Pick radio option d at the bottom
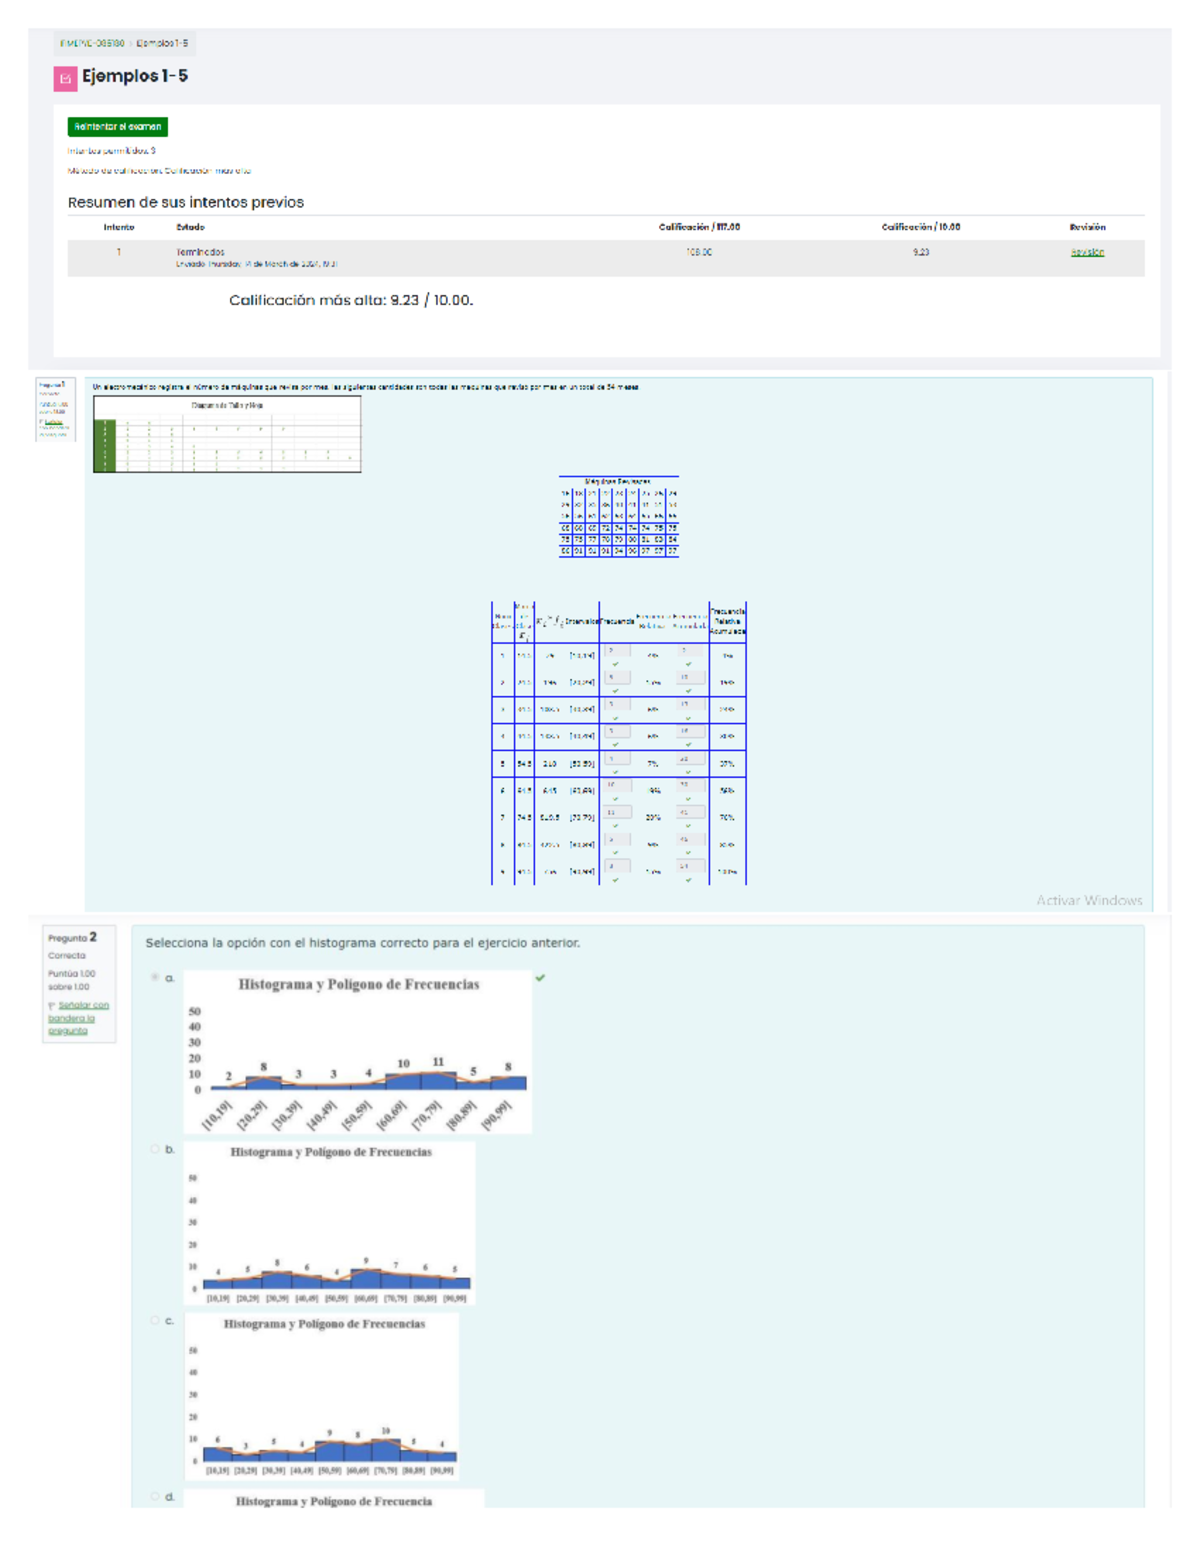1200x1553 pixels. tap(155, 1496)
